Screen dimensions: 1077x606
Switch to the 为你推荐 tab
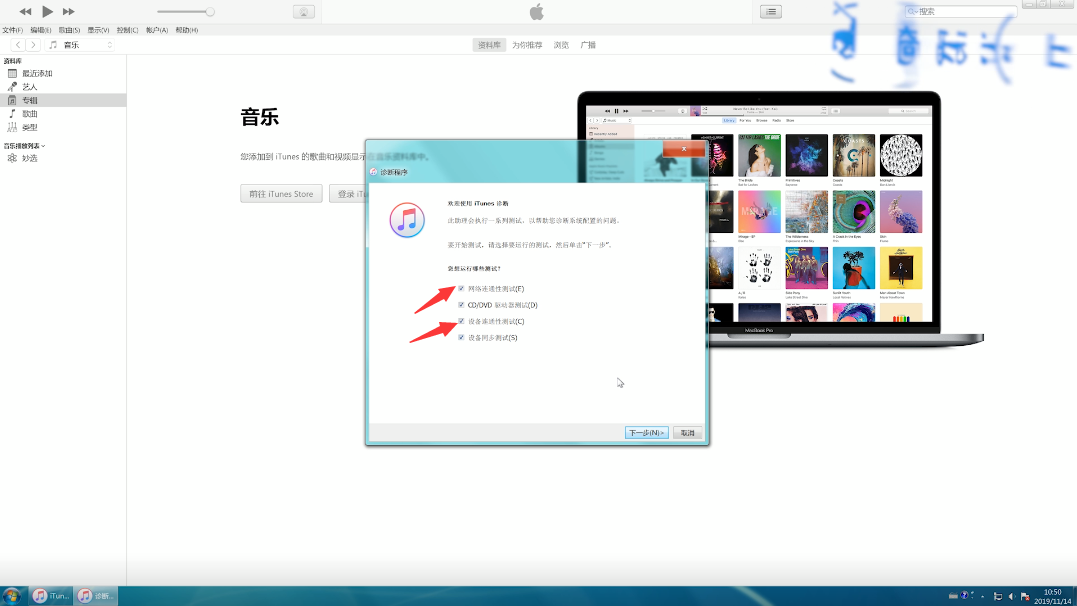[x=527, y=45]
